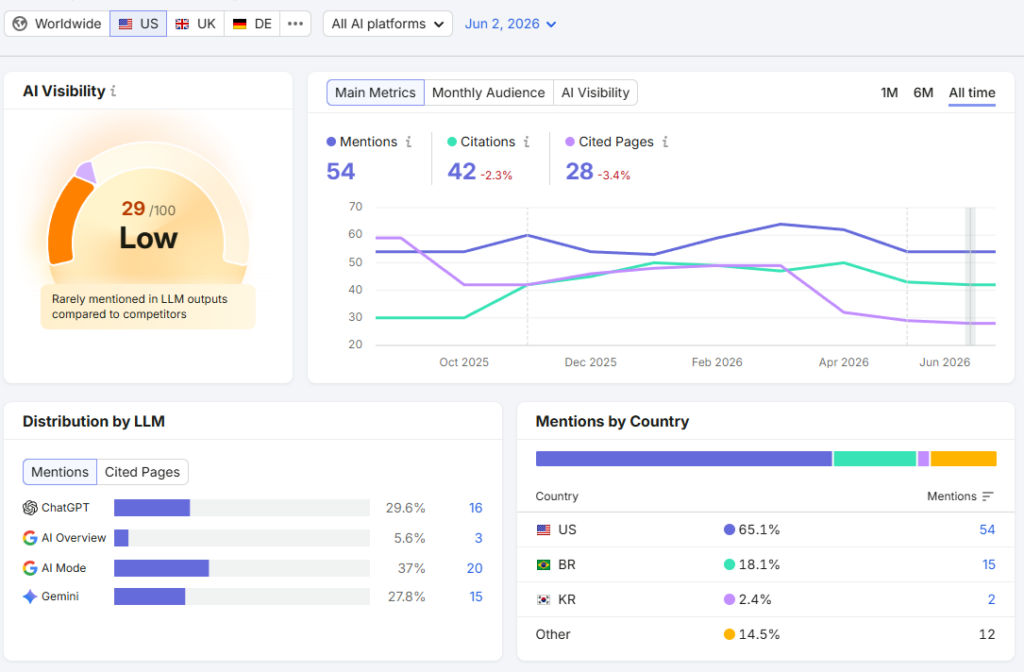Click the Cited Pages value 28
Image resolution: width=1024 pixels, height=672 pixels.
(x=579, y=171)
